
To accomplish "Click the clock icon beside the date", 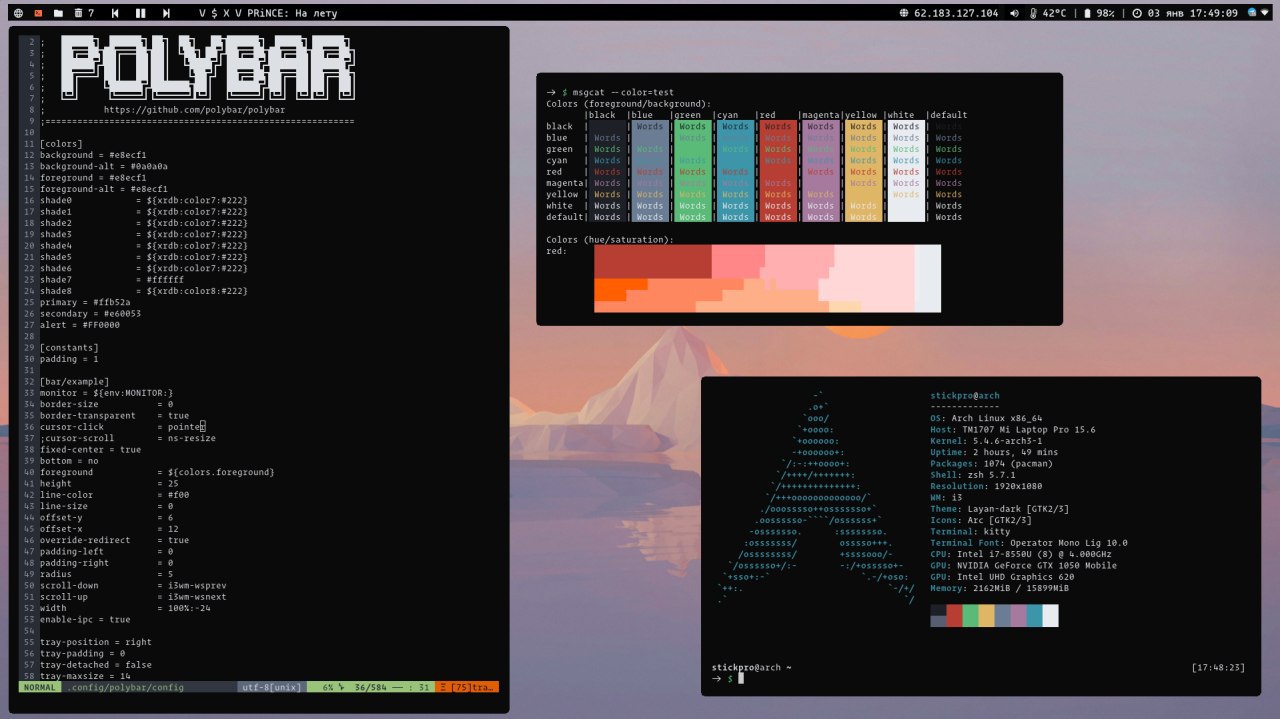I will (1137, 13).
